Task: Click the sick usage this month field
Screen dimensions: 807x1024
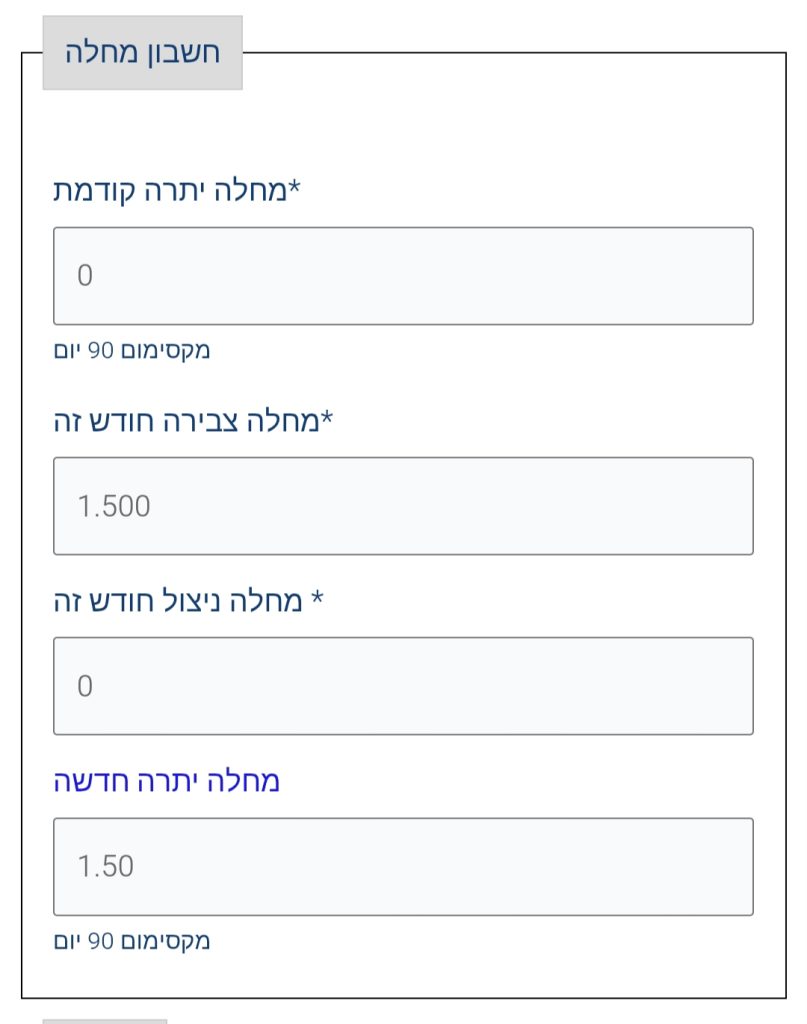Action: click(403, 686)
